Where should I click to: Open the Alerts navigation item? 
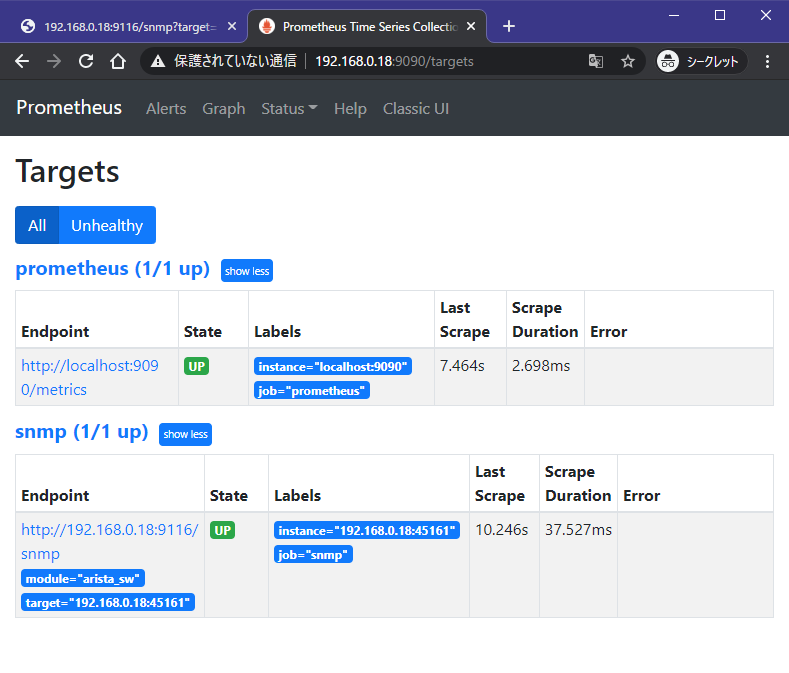[166, 109]
